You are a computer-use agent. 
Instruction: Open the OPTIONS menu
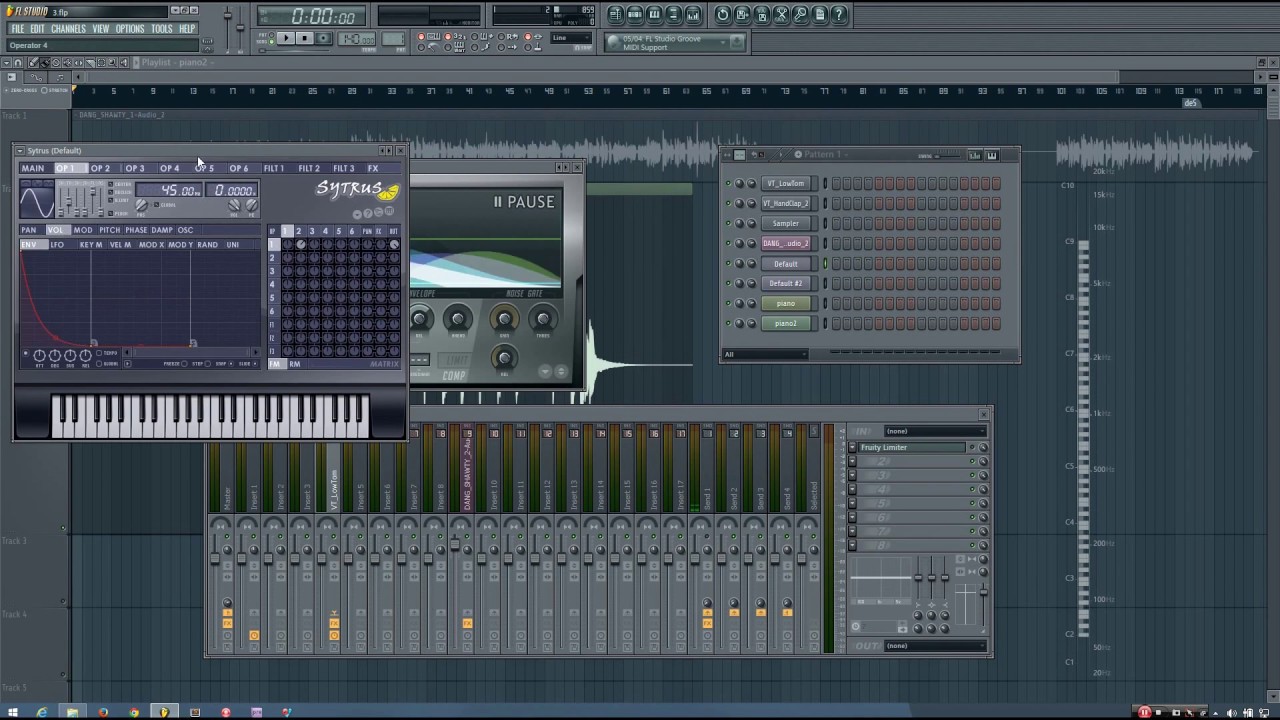[130, 29]
